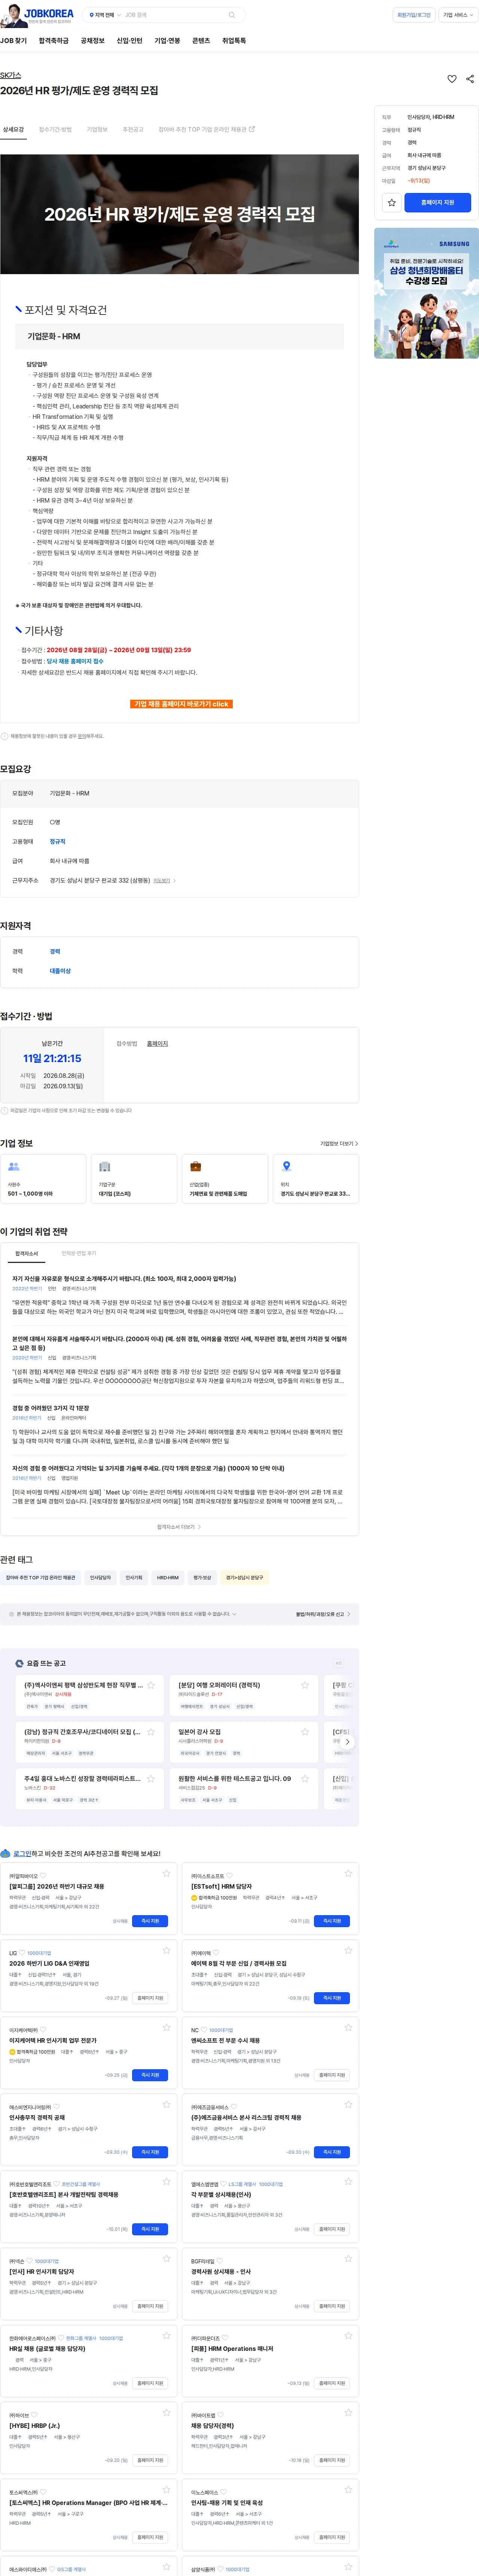Click SK가스 company link
The image size is (479, 2576).
(11, 76)
